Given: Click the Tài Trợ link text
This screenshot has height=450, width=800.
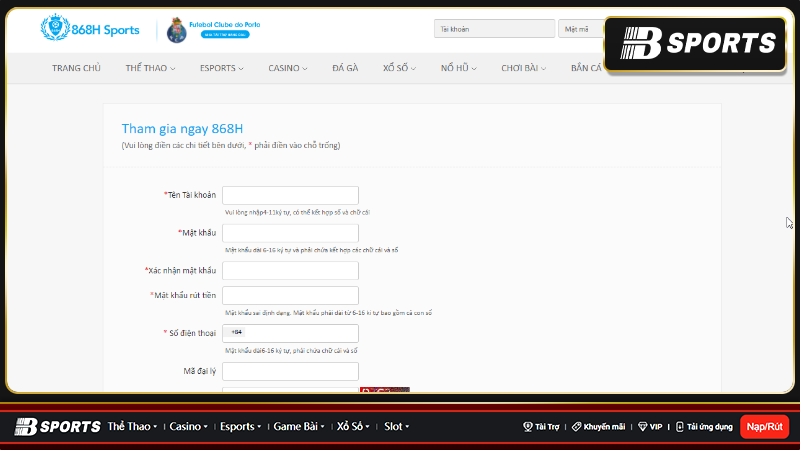Looking at the screenshot, I should (547, 427).
